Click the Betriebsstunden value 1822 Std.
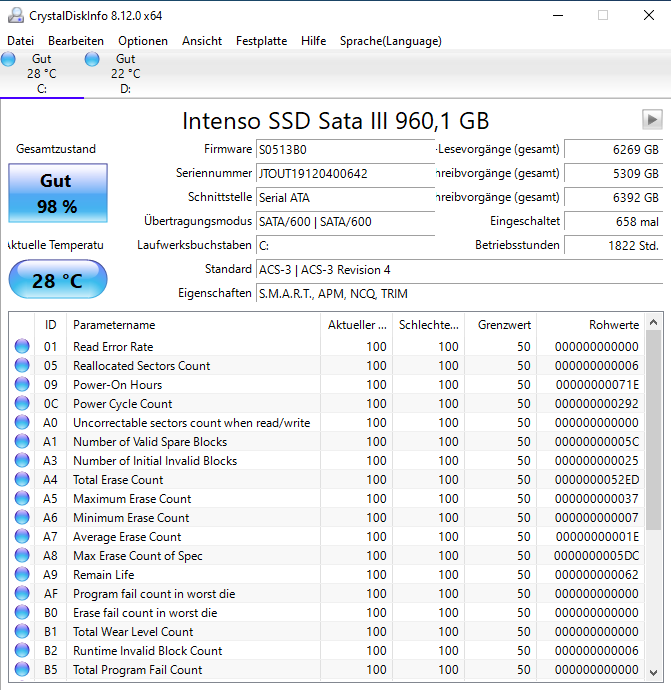 coord(613,246)
